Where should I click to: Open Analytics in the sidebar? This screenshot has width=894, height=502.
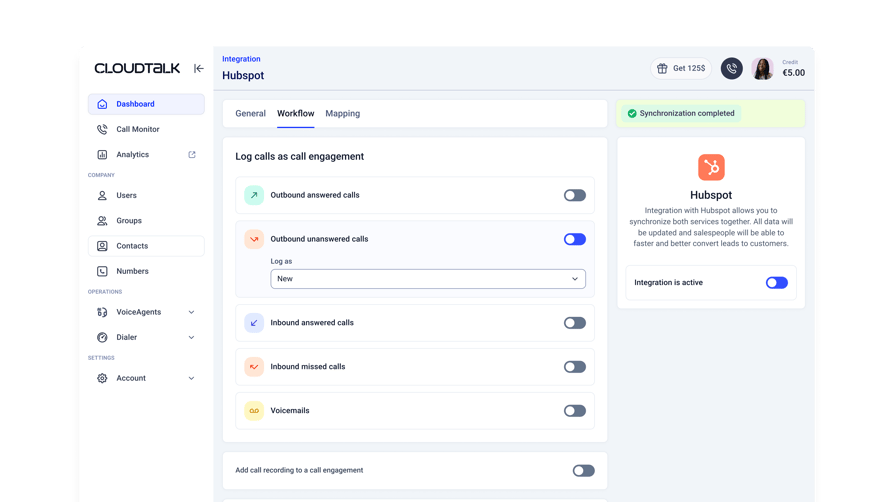click(x=146, y=155)
